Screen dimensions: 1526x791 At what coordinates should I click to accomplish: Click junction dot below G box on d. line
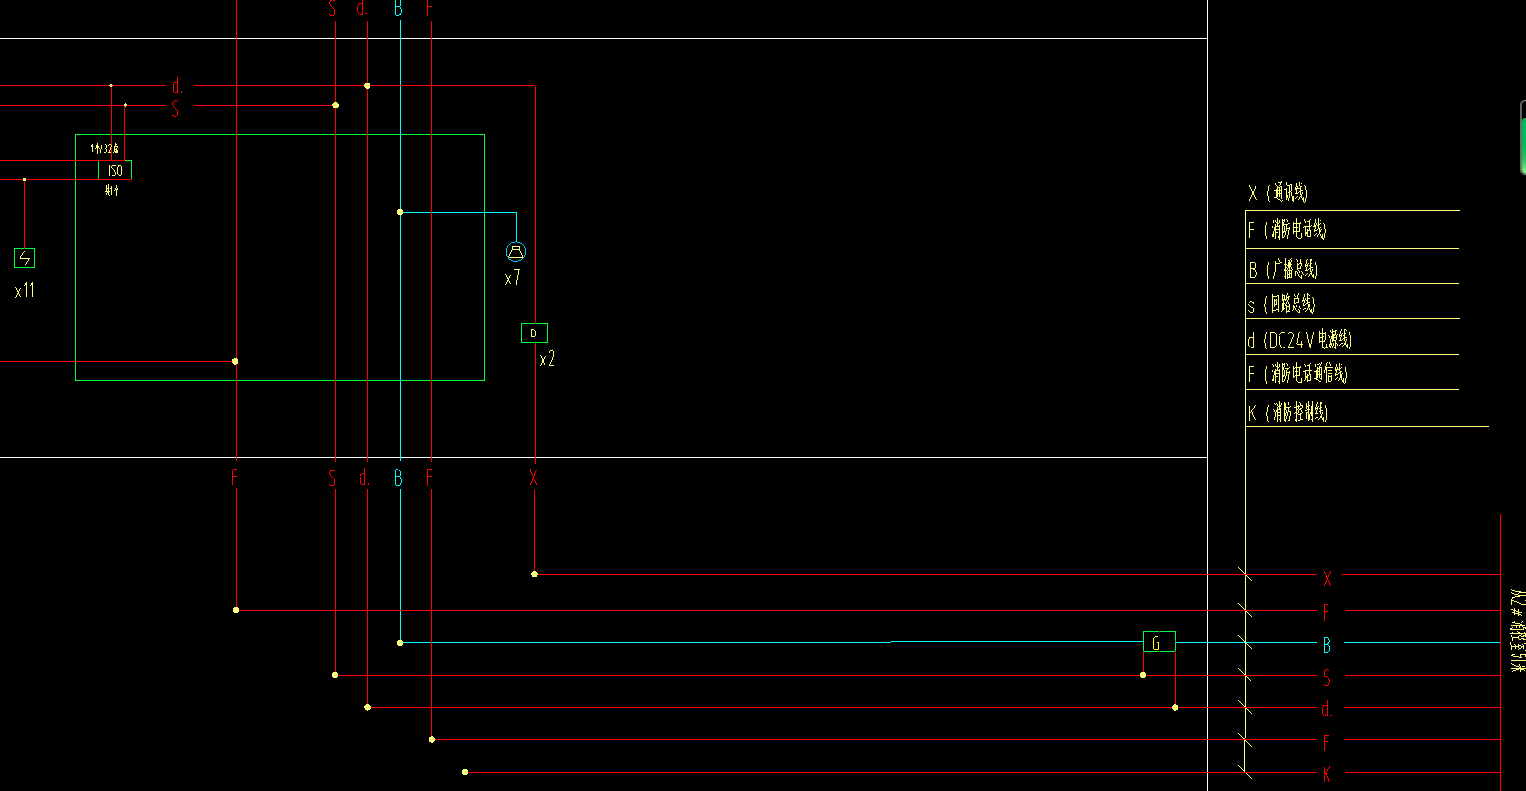pos(1175,707)
